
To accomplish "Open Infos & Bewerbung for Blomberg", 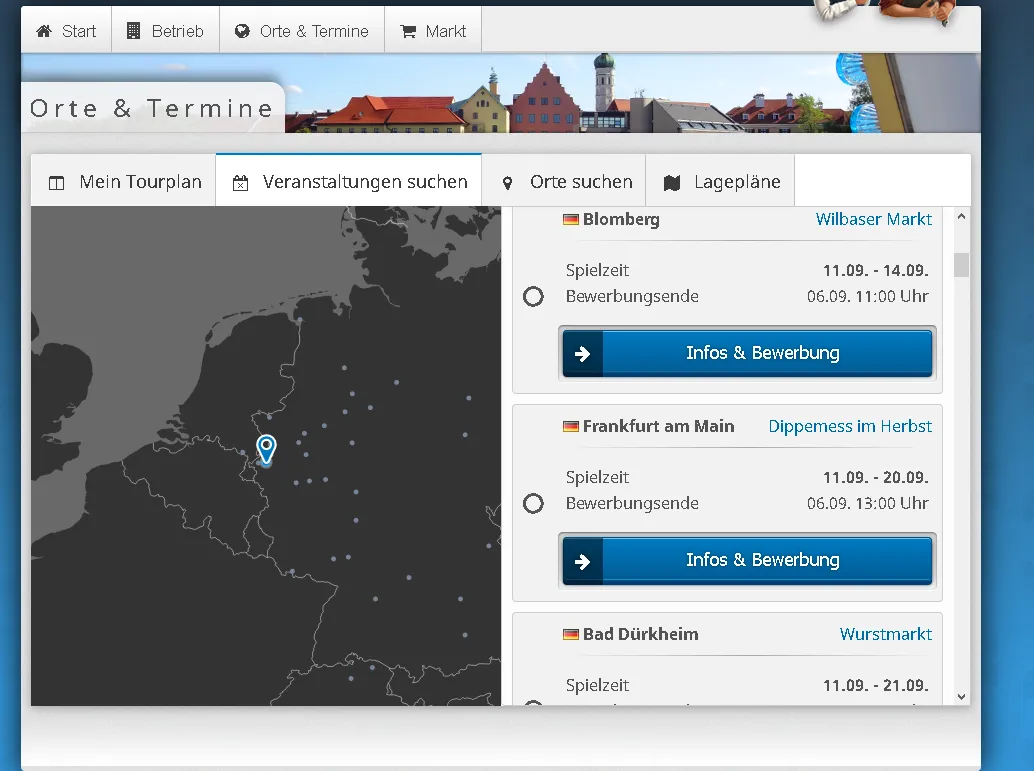I will click(747, 353).
